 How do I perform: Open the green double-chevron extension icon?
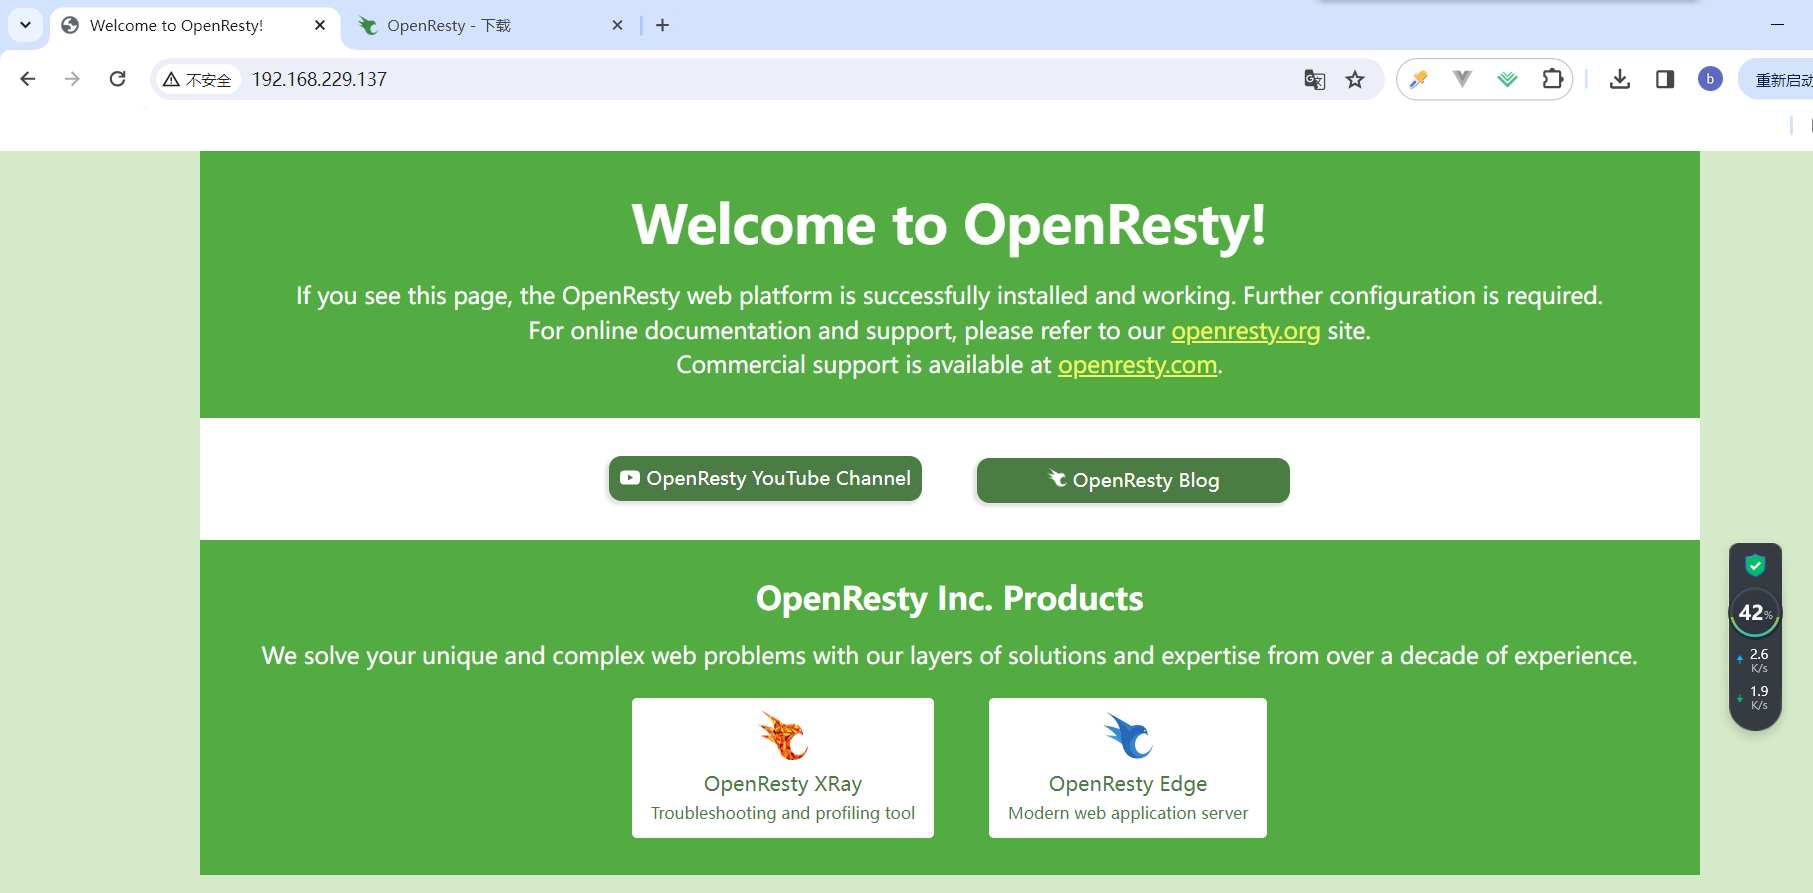coord(1507,79)
